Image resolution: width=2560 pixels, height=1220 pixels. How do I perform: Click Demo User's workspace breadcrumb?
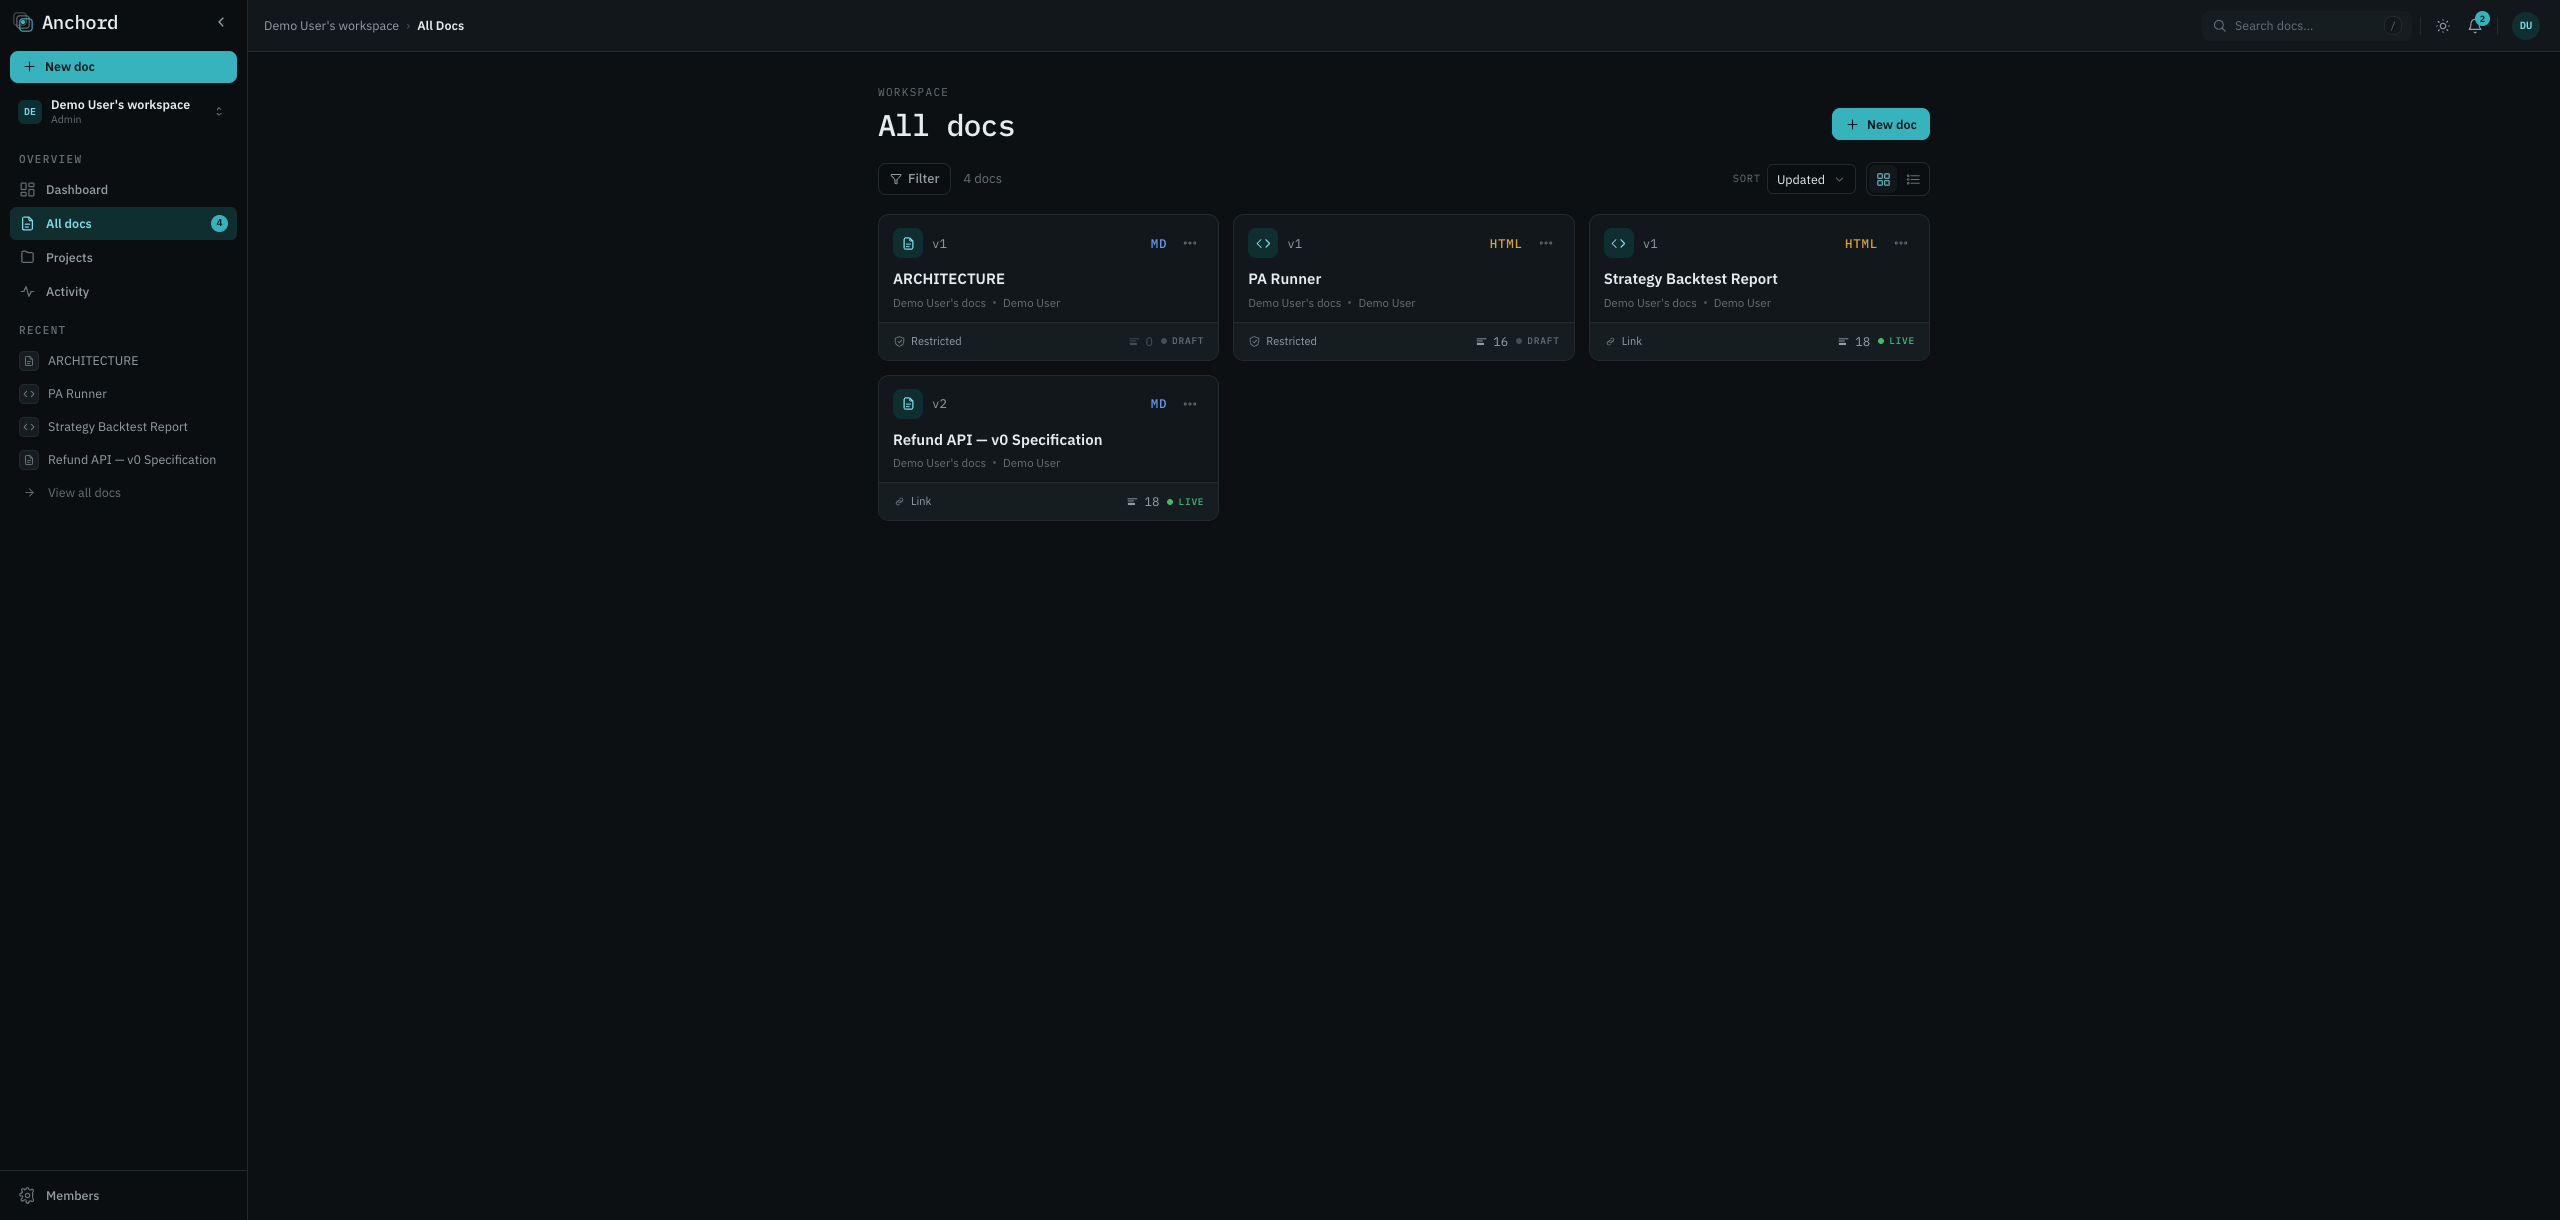[x=331, y=26]
